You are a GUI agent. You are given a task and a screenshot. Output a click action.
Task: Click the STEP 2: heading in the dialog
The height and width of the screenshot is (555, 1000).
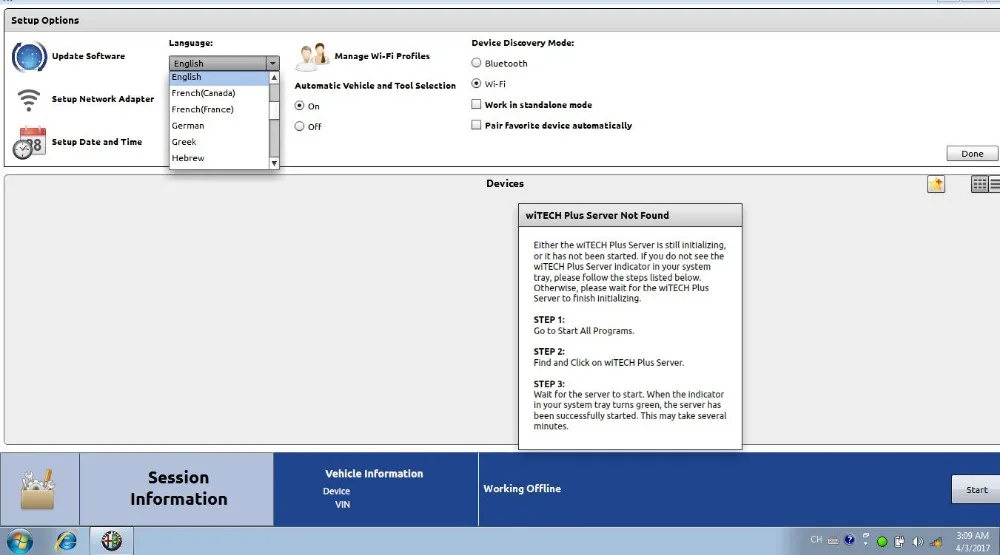(548, 352)
